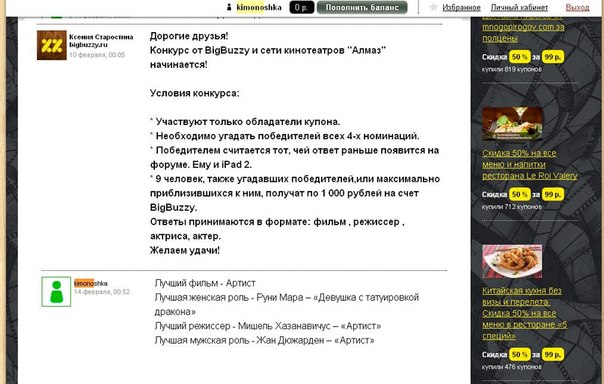This screenshot has height=384, width=604.
Task: Click the line Лучший фильм - Артист
Action: [205, 283]
